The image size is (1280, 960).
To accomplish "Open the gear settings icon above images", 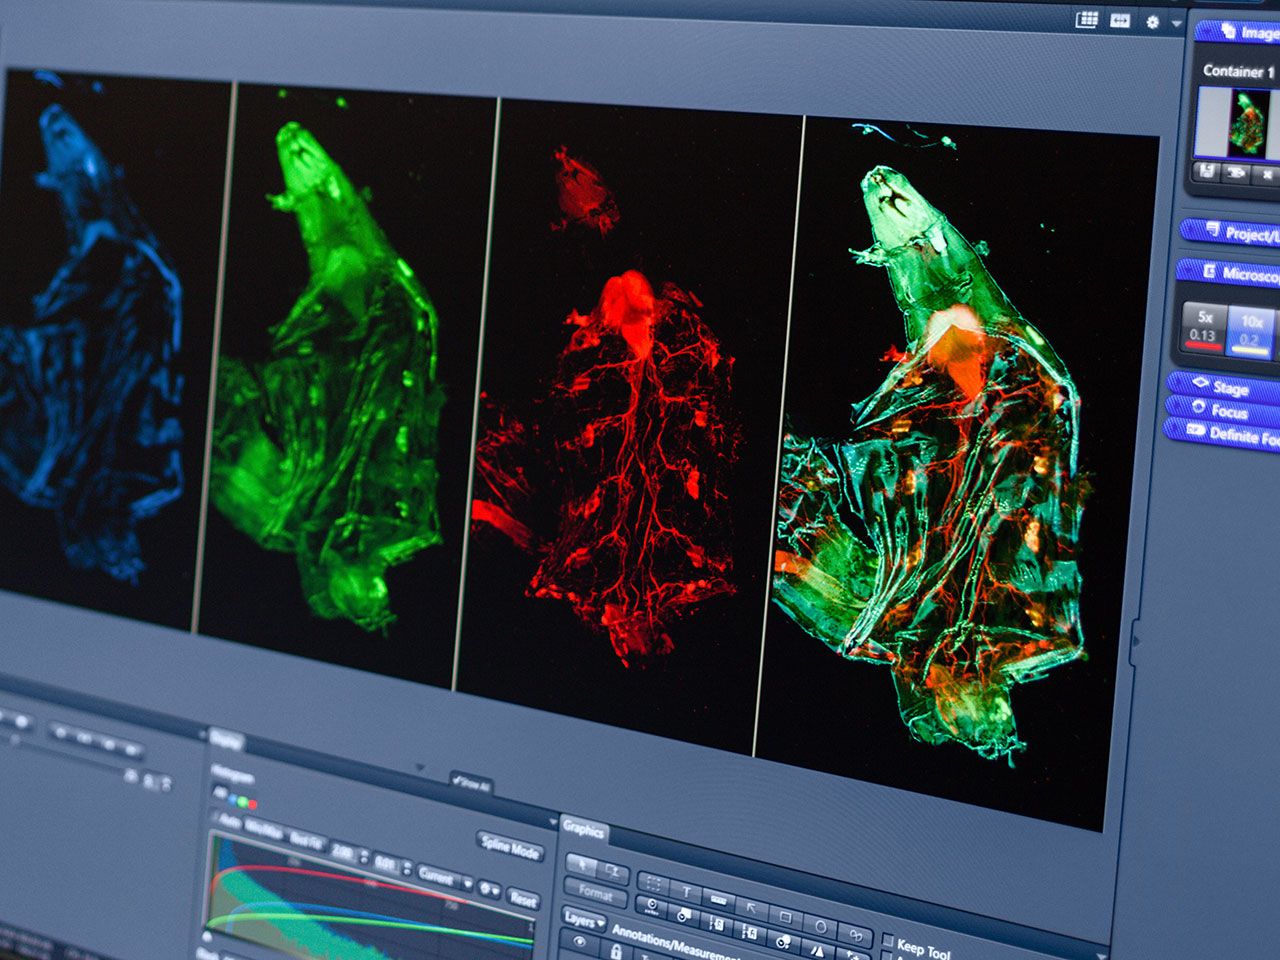I will (x=1152, y=21).
